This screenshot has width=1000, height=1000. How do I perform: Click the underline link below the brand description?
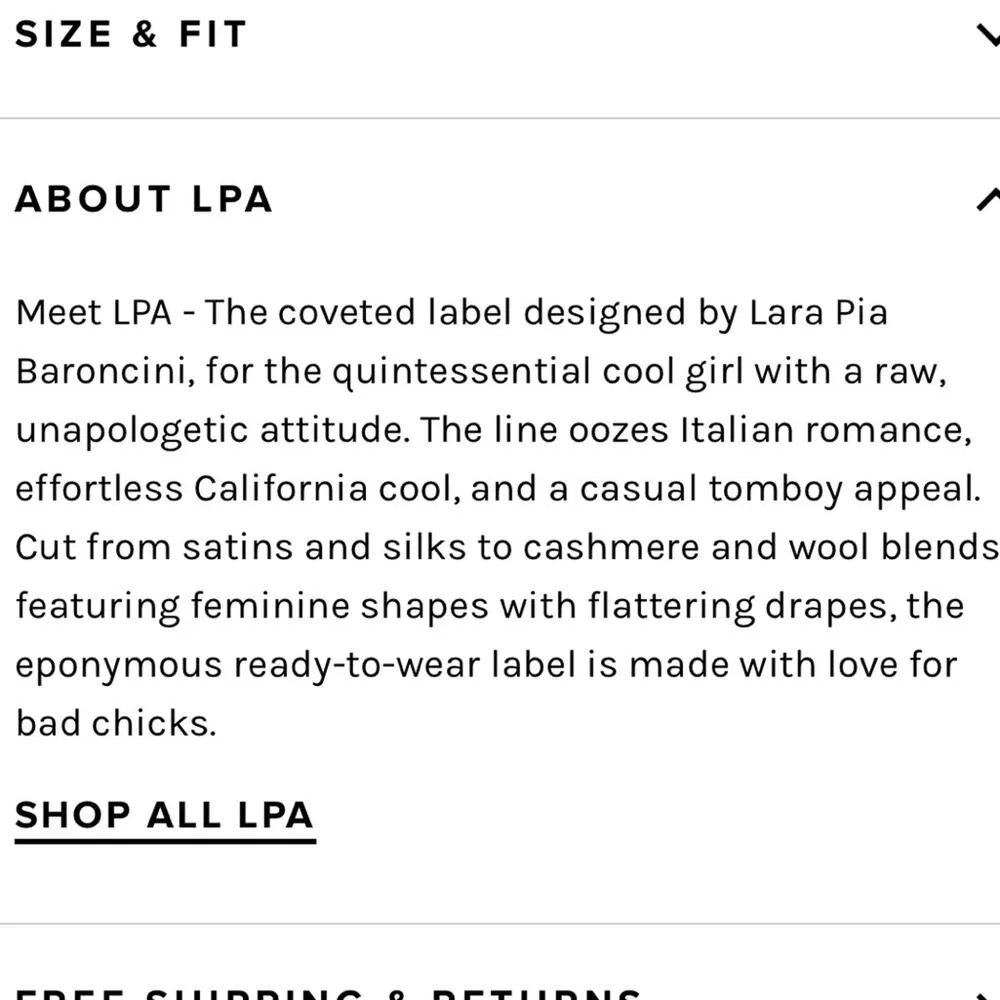pos(163,814)
